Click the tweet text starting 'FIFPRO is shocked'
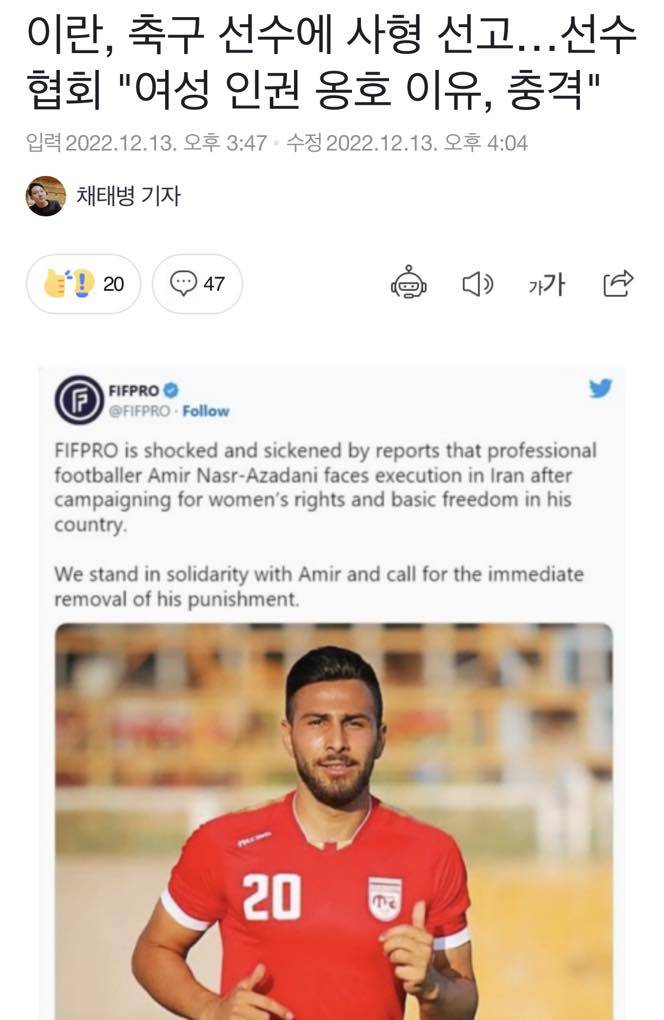The width and height of the screenshot is (664, 1020). (325, 487)
